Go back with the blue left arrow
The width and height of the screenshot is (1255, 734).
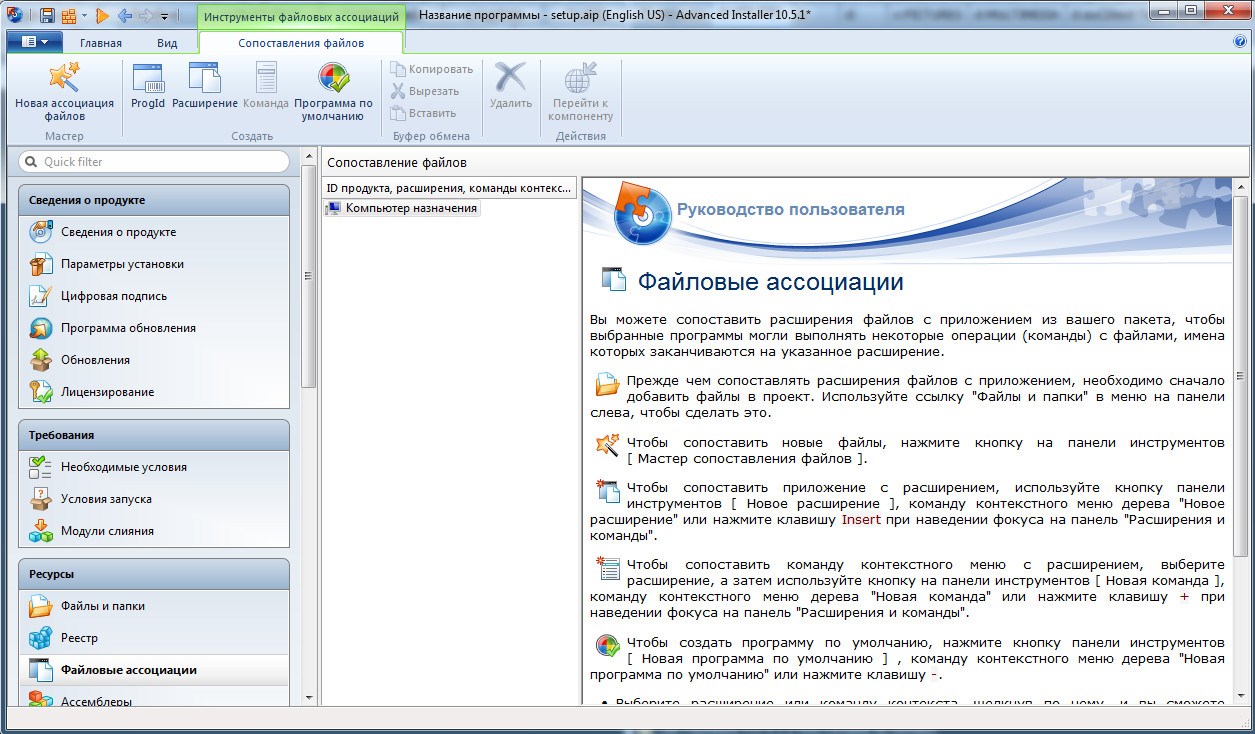[125, 15]
